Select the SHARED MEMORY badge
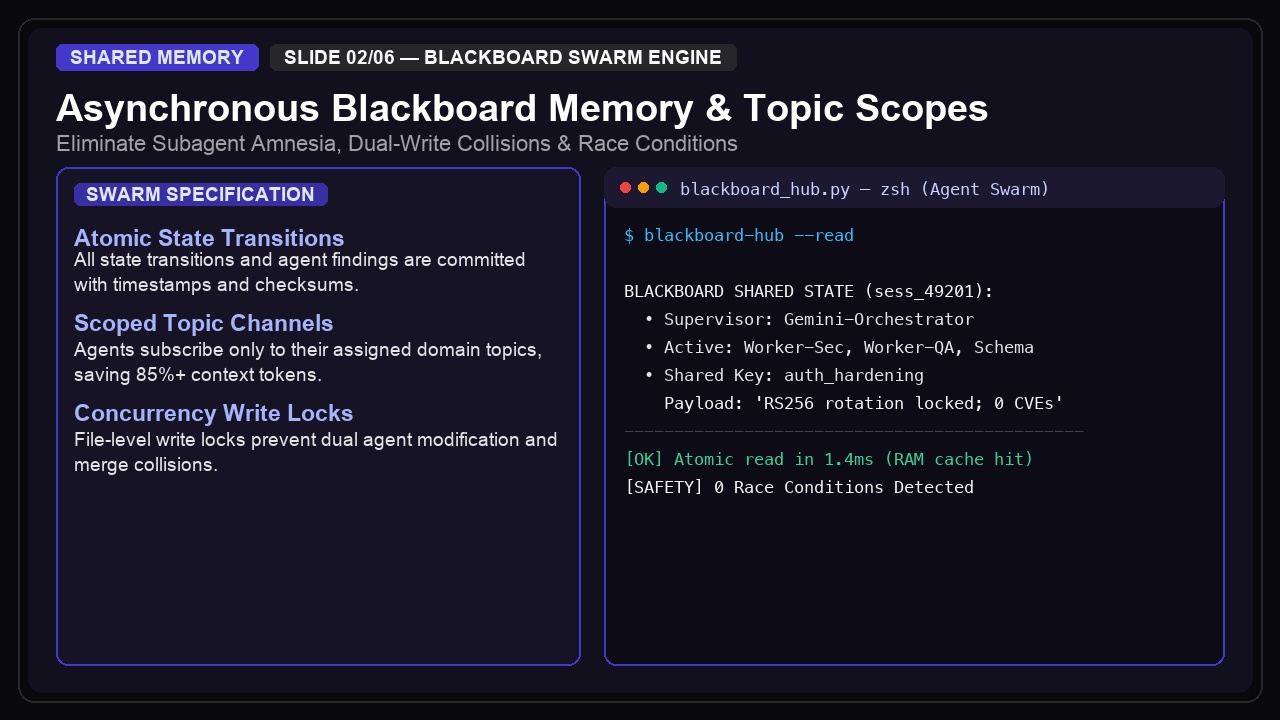The height and width of the screenshot is (720, 1280). [157, 57]
